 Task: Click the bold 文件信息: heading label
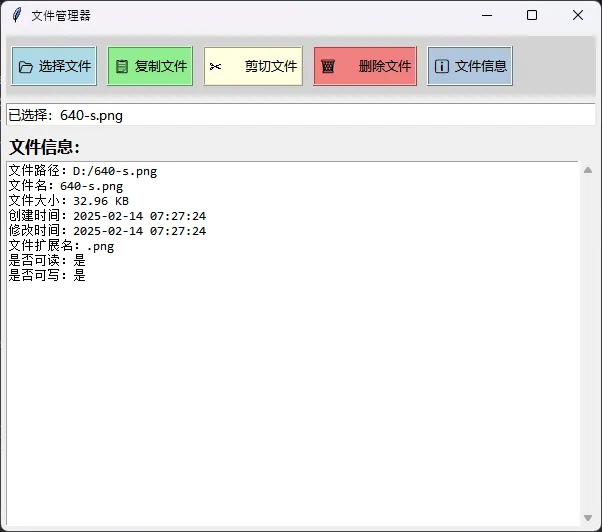coord(44,147)
